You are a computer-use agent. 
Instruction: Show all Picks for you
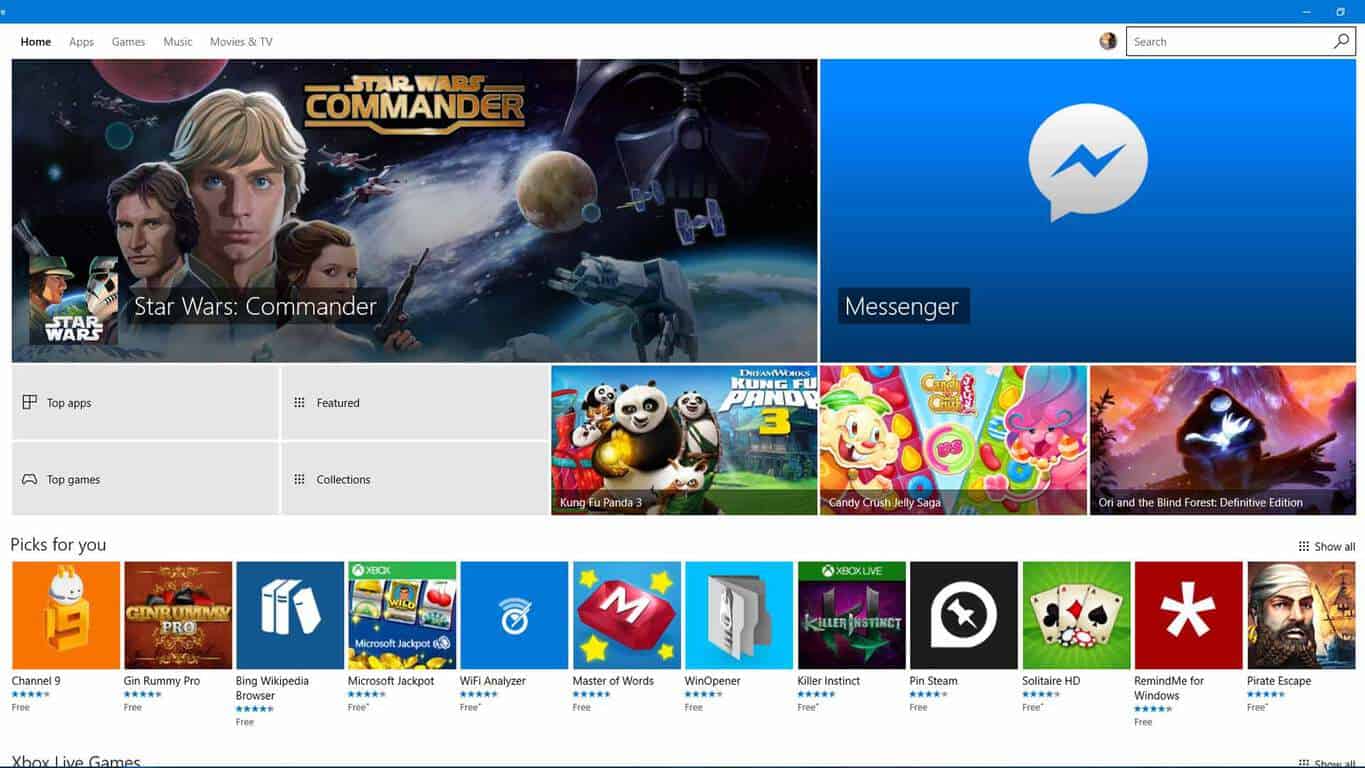pos(1327,547)
